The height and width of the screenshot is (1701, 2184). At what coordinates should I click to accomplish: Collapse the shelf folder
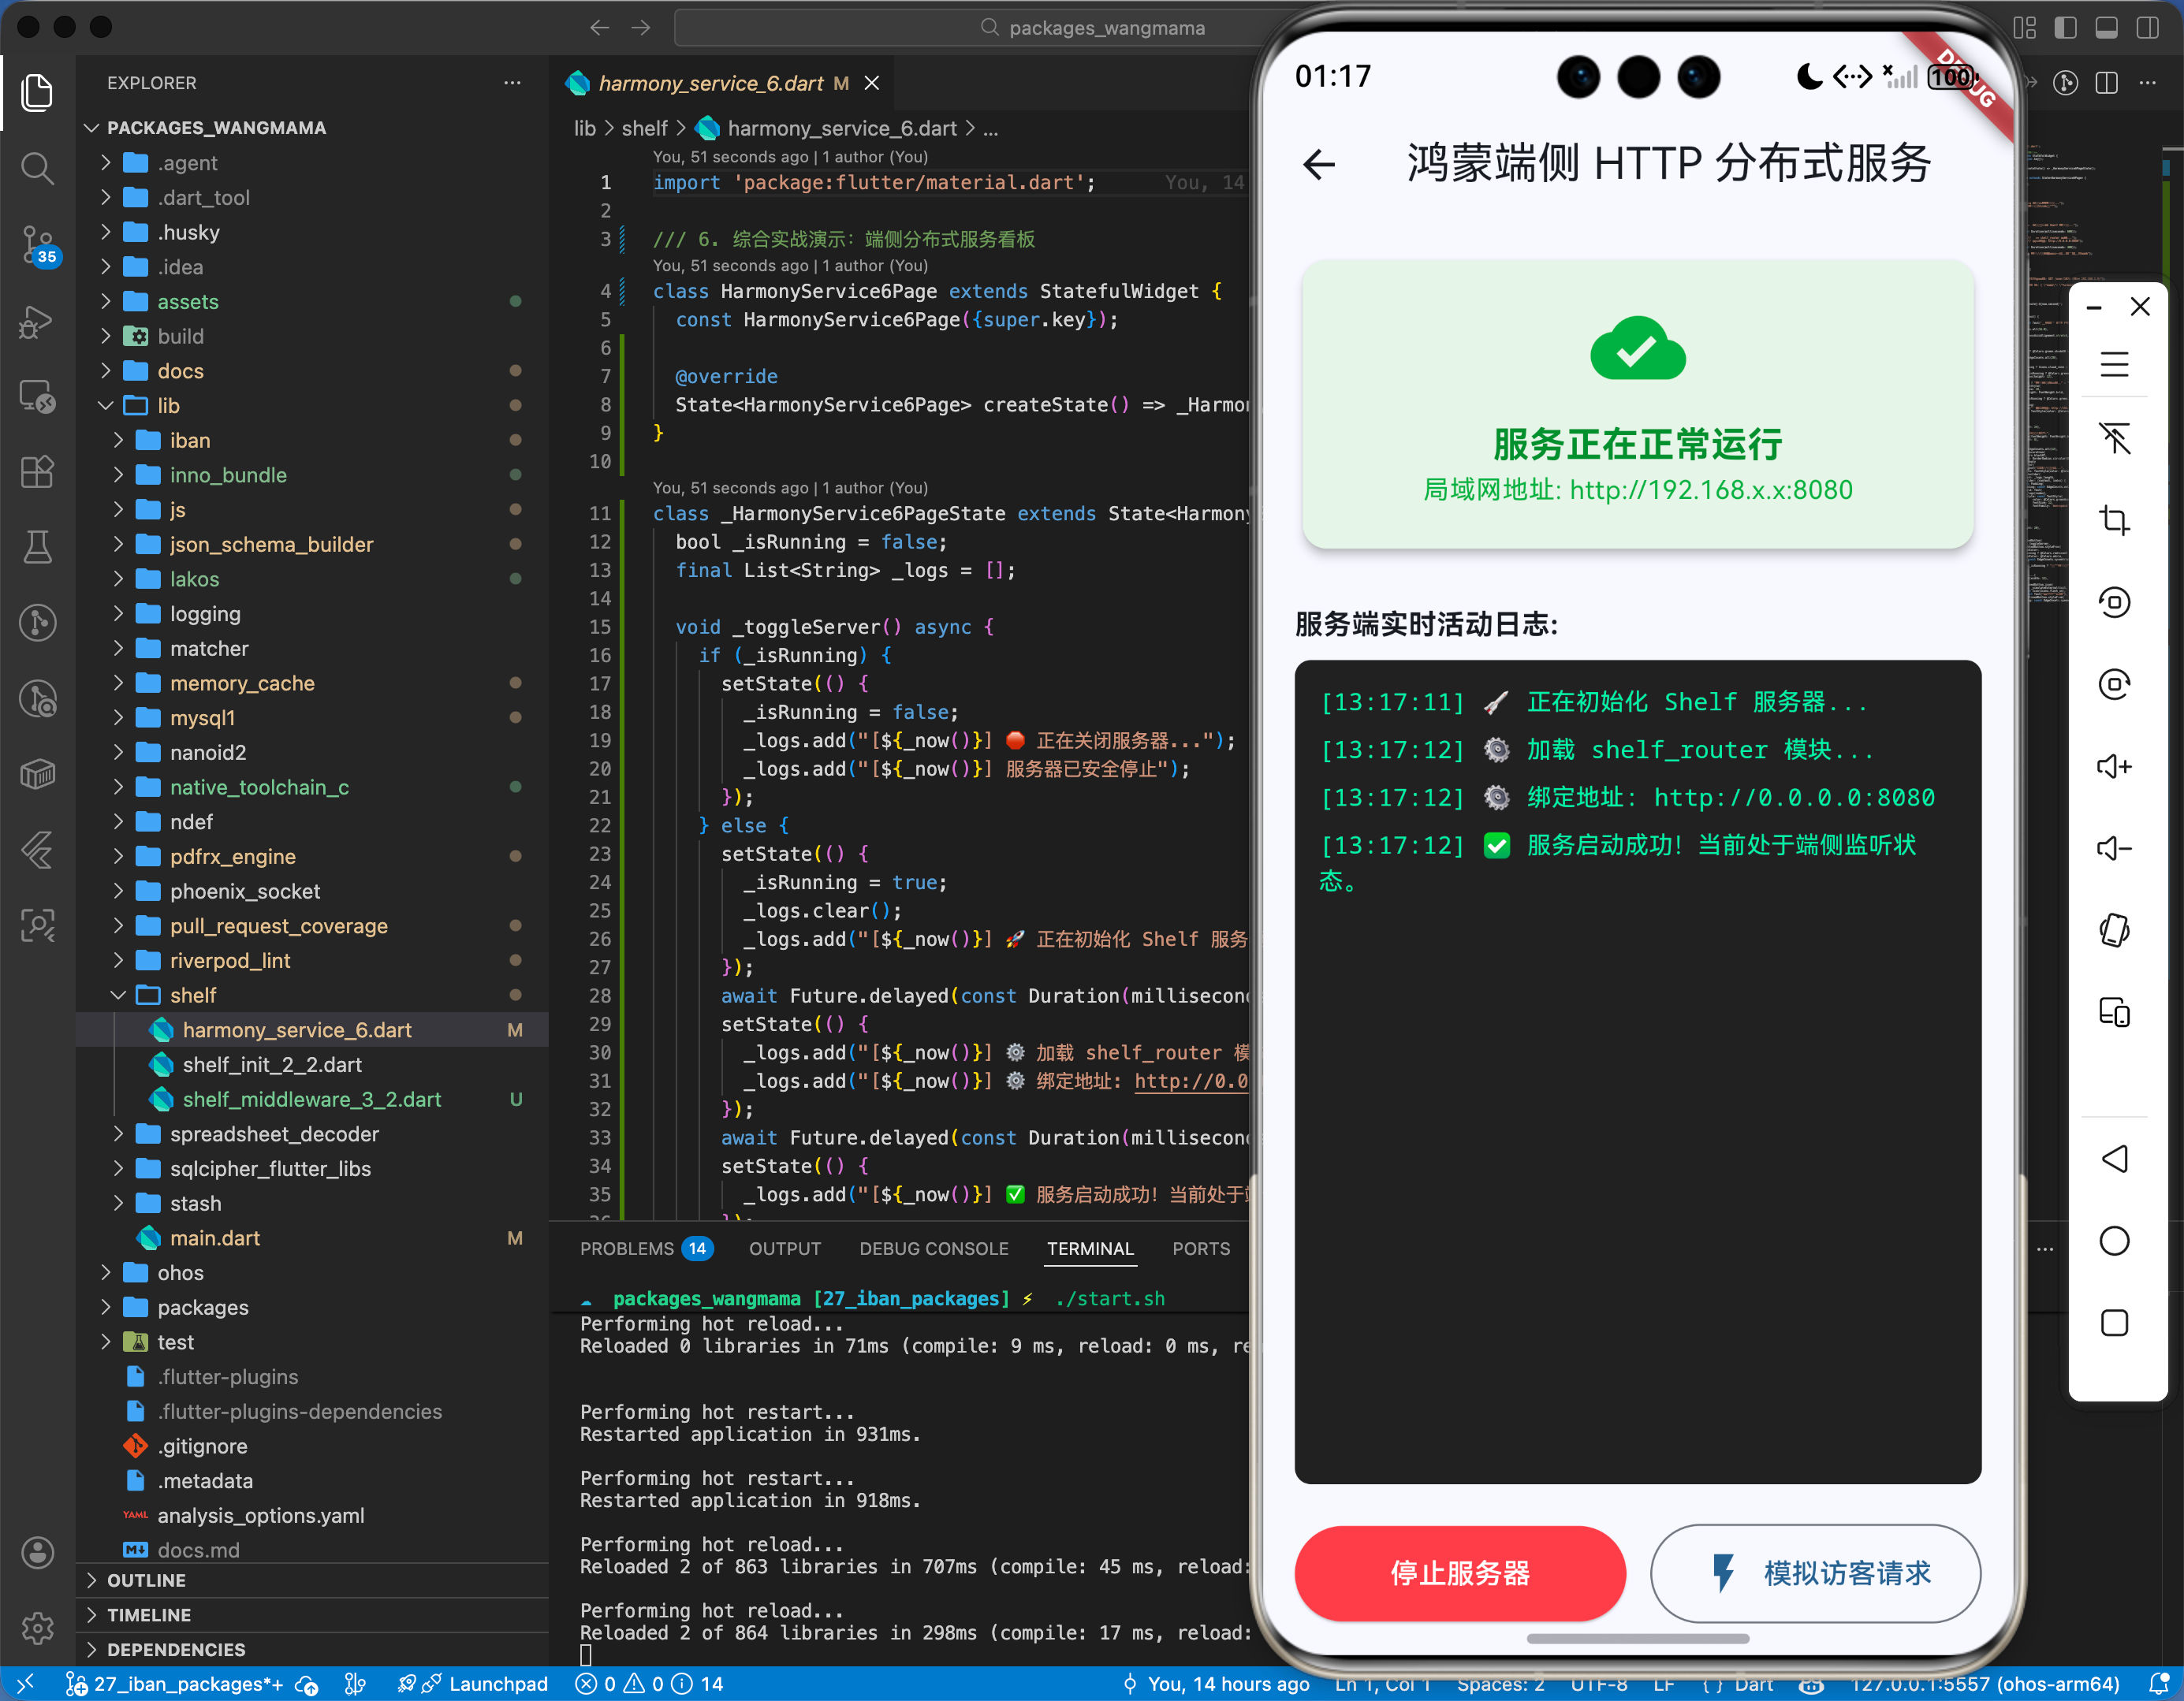point(192,995)
